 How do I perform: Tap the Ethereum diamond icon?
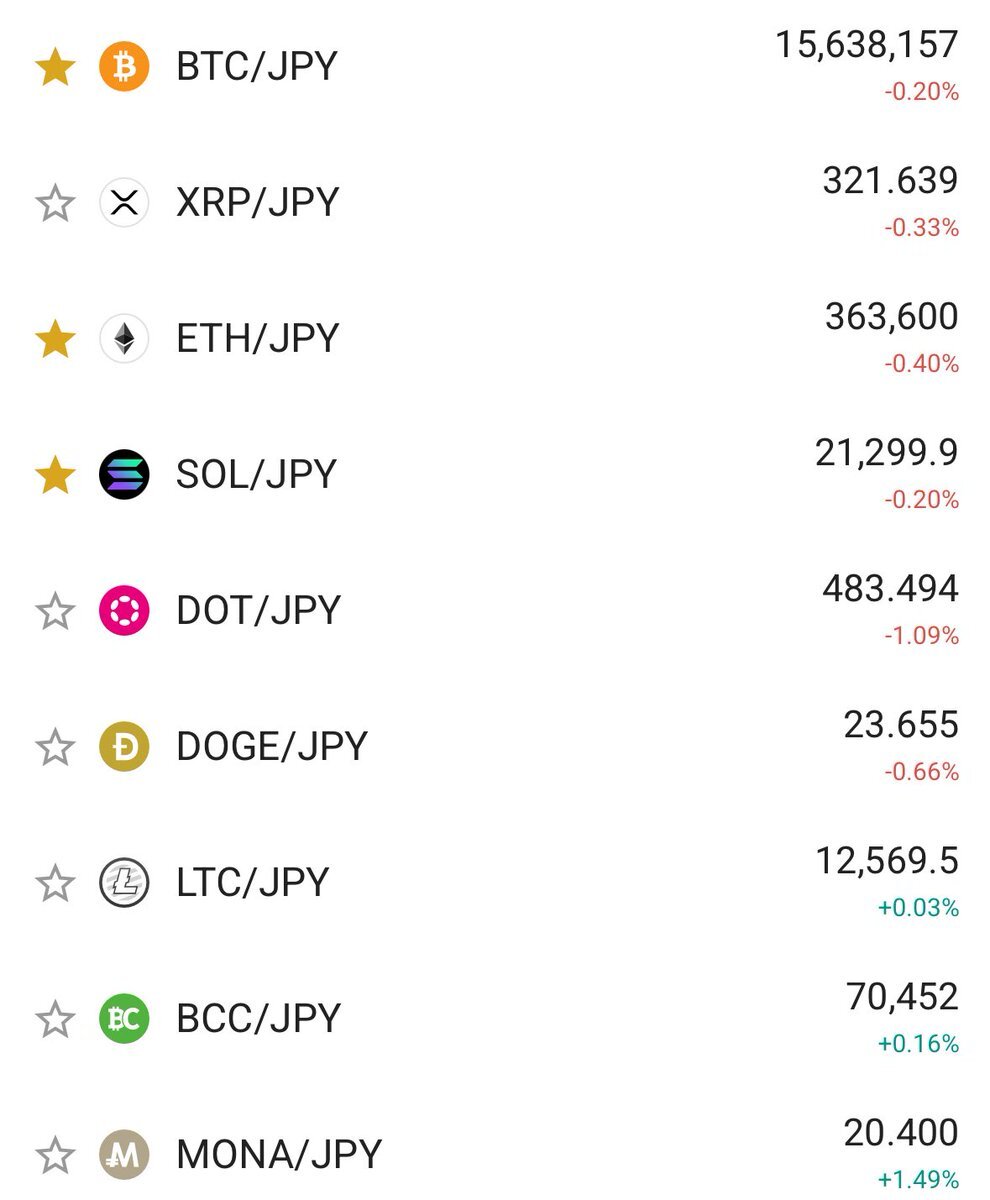tap(124, 339)
